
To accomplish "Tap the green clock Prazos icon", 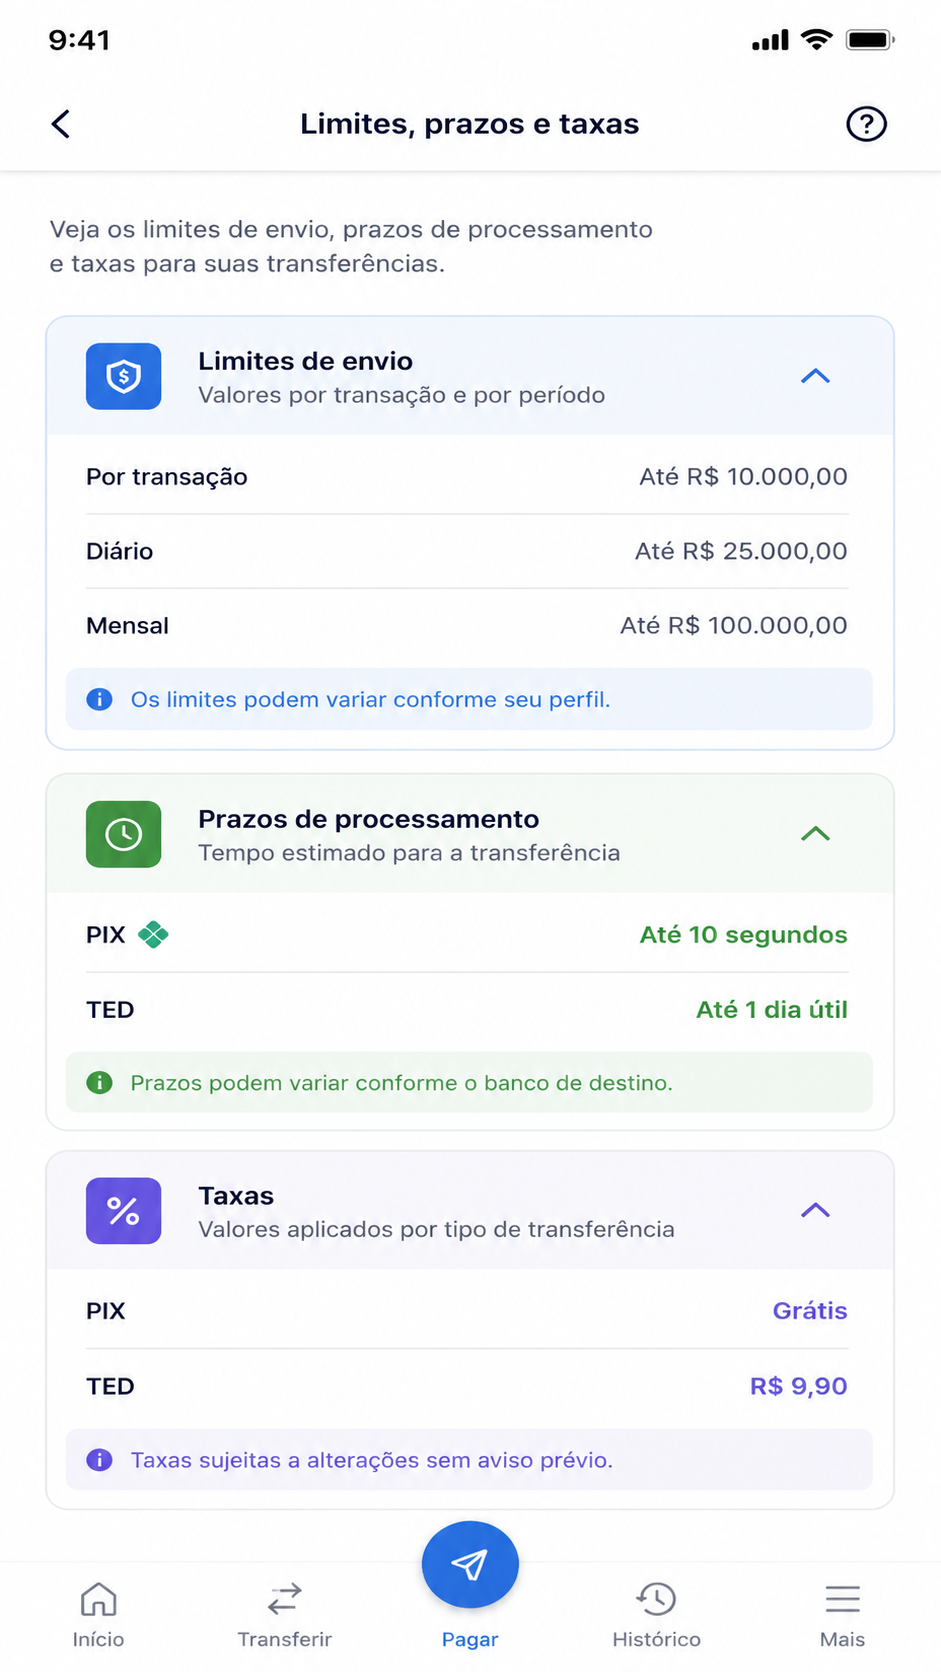I will 124,834.
